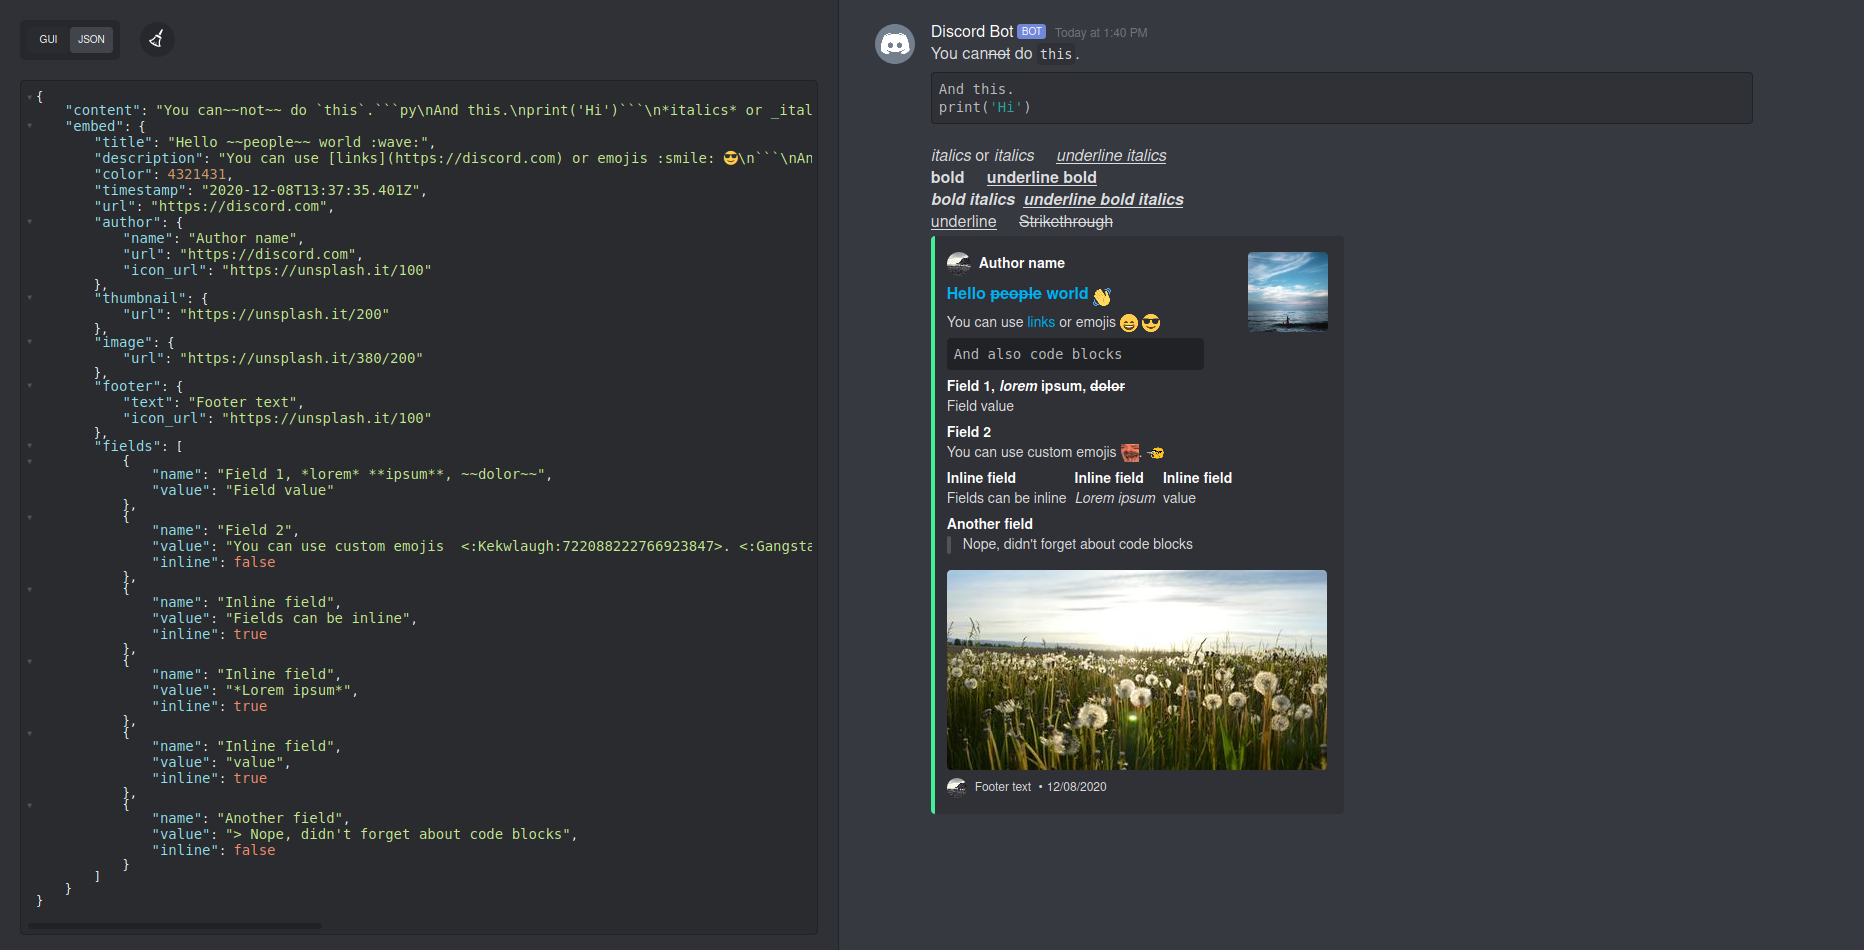The image size is (1864, 950).
Task: Click the "underline italics" sample text
Action: pos(1111,156)
